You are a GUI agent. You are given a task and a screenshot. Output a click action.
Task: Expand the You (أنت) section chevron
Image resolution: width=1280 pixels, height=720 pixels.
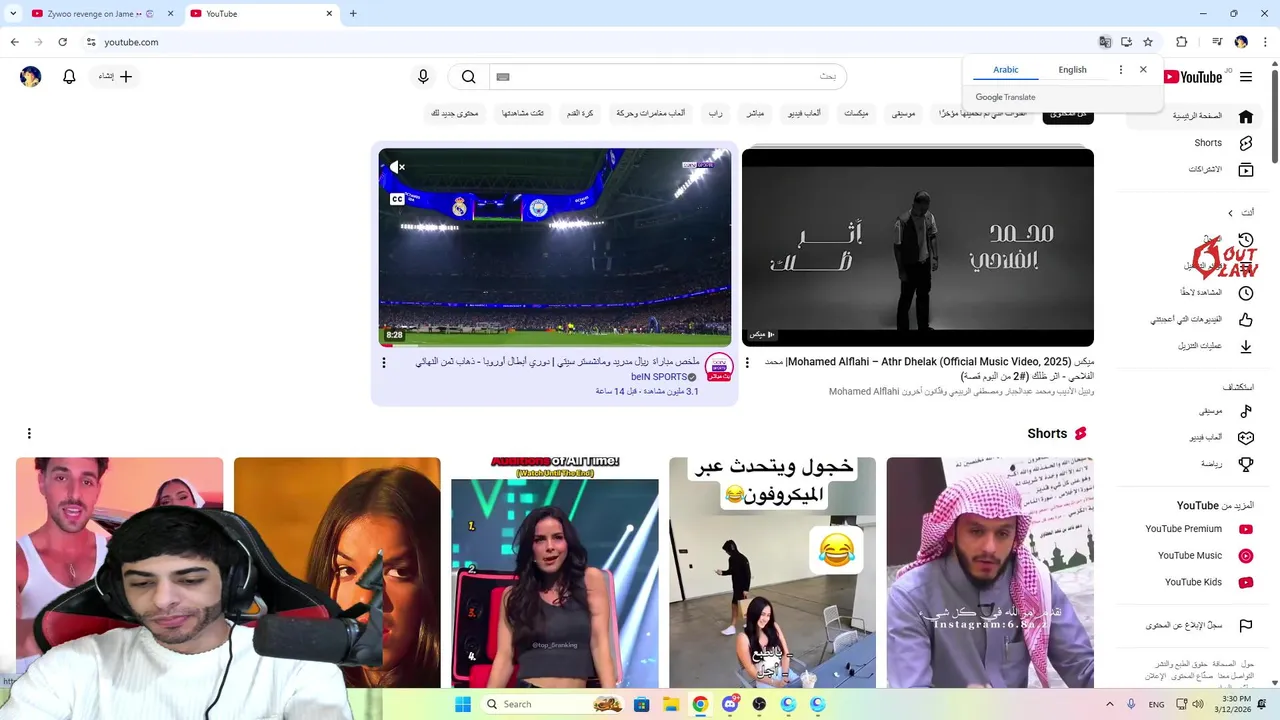coord(1231,213)
